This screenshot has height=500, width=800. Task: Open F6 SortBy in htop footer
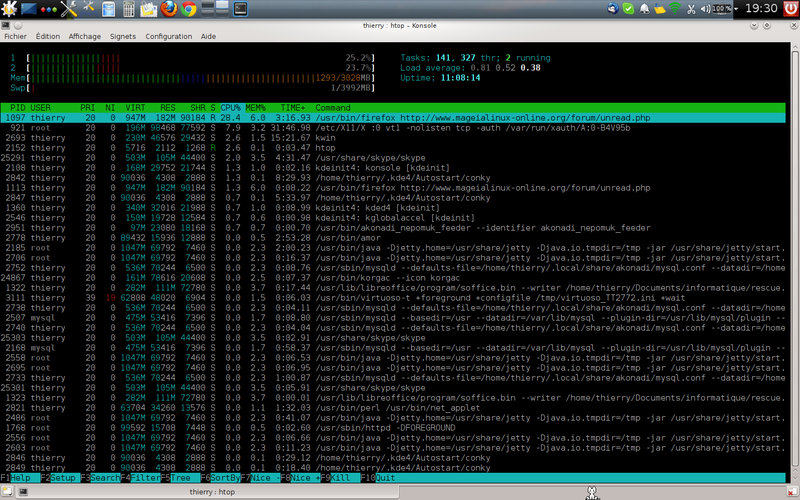coord(220,478)
